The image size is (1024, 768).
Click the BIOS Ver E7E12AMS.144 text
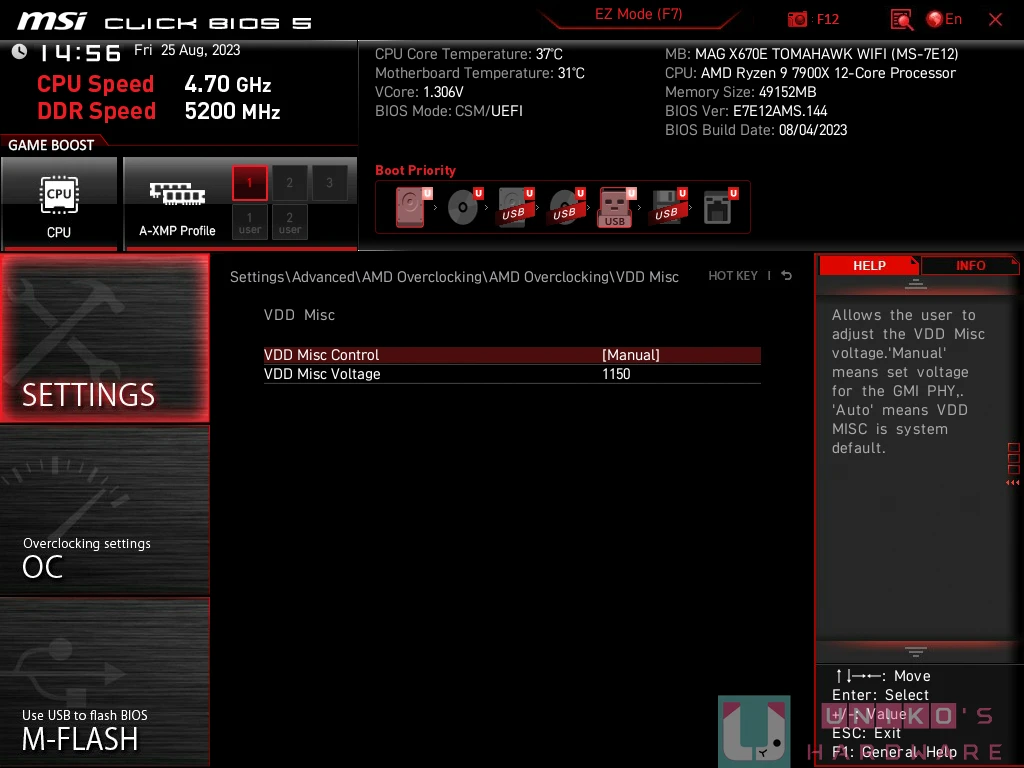click(746, 111)
